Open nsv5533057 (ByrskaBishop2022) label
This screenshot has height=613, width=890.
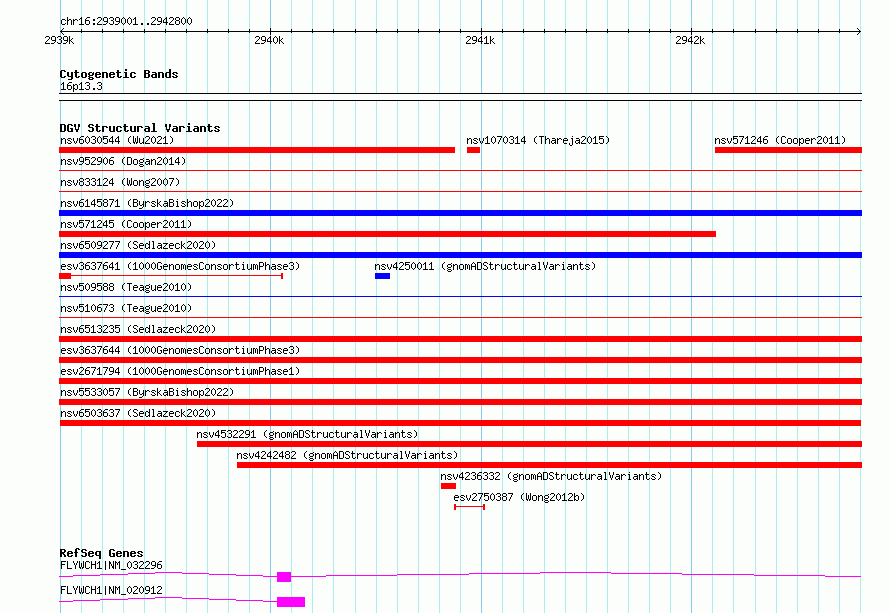(x=147, y=392)
